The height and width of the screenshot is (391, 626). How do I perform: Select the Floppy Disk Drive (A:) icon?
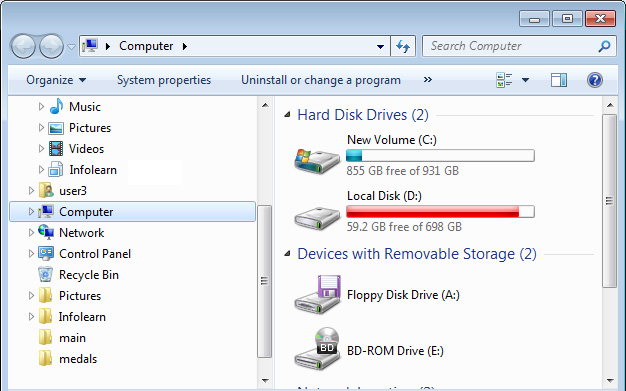[x=317, y=294]
